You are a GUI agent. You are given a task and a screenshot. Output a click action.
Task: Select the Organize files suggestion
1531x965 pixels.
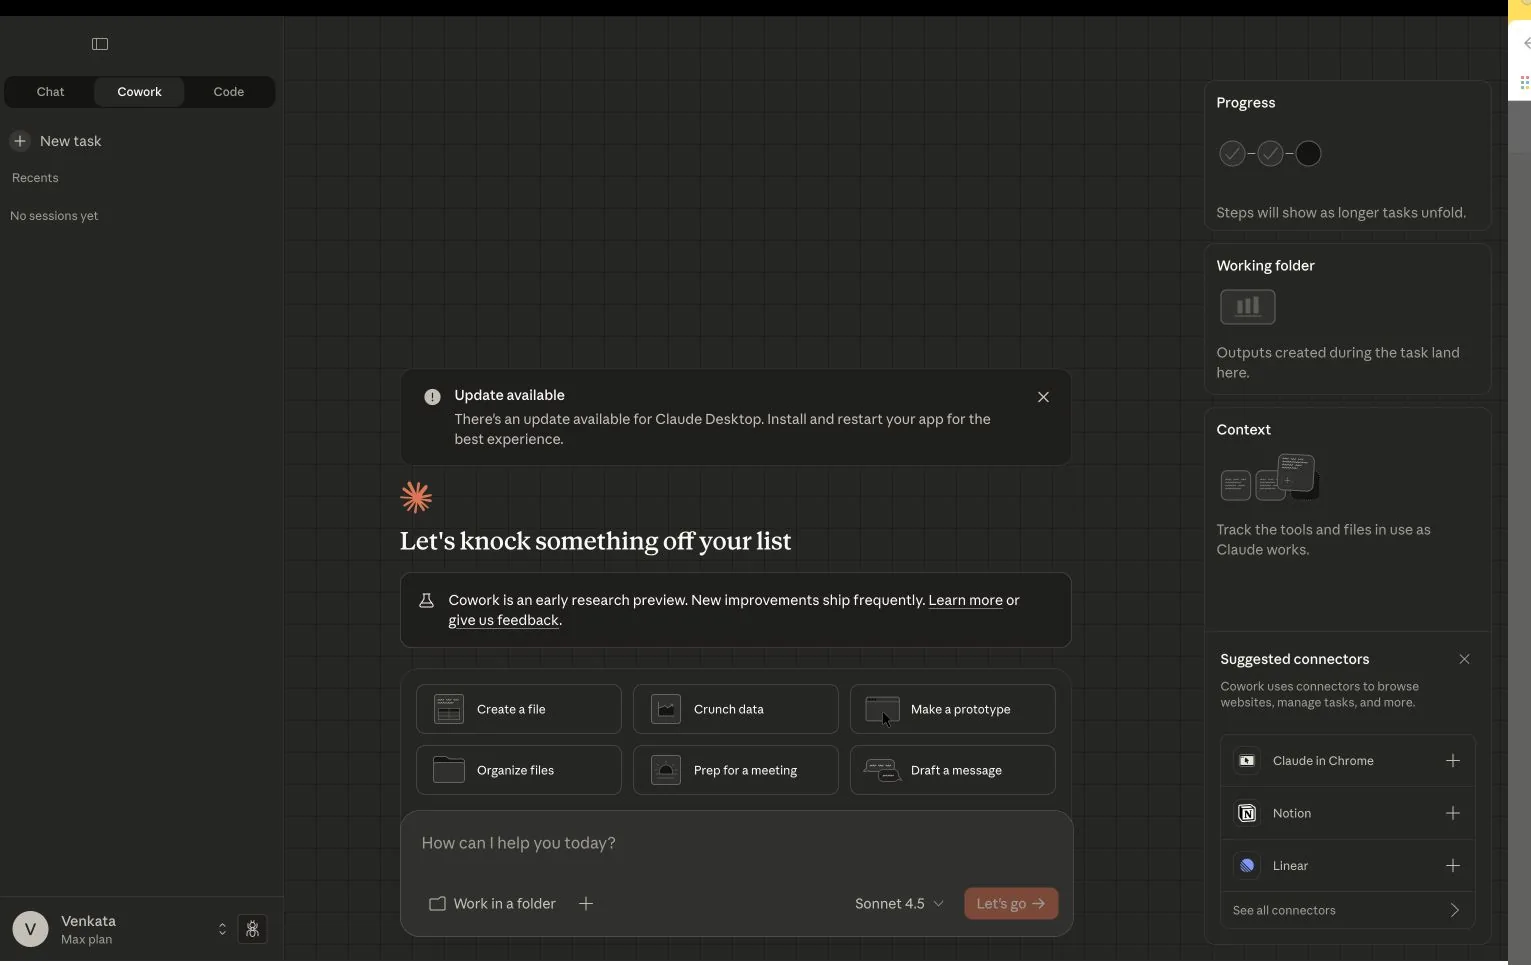(519, 770)
